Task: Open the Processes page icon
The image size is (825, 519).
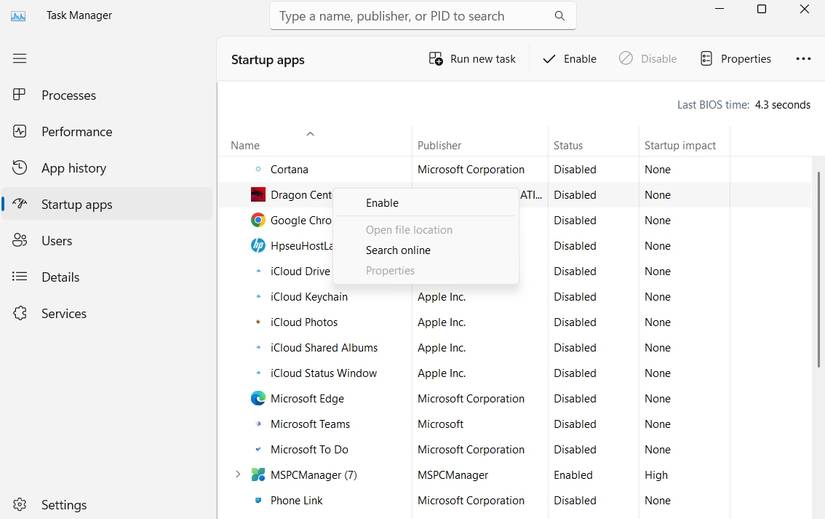Action: pos(19,95)
